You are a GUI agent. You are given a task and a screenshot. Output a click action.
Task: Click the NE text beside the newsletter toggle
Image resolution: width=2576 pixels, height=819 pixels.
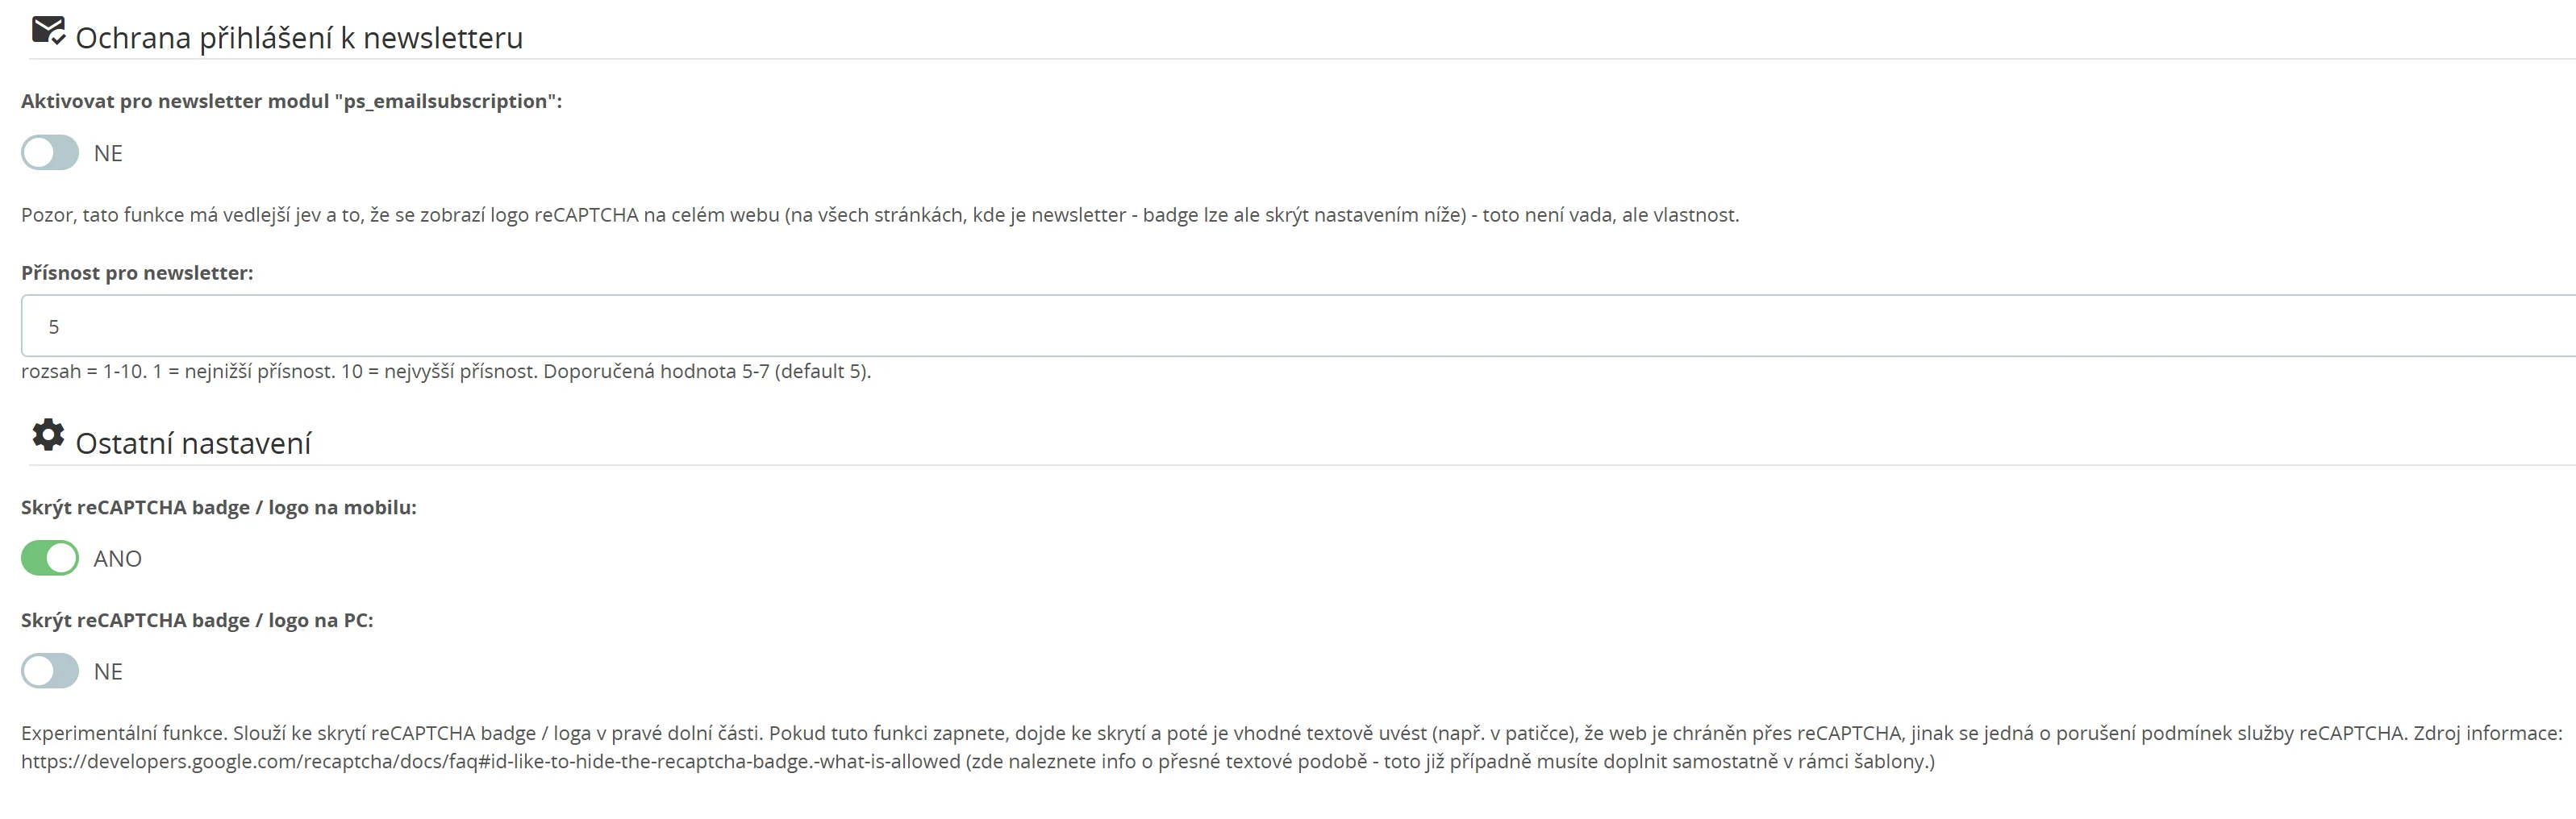coord(108,153)
